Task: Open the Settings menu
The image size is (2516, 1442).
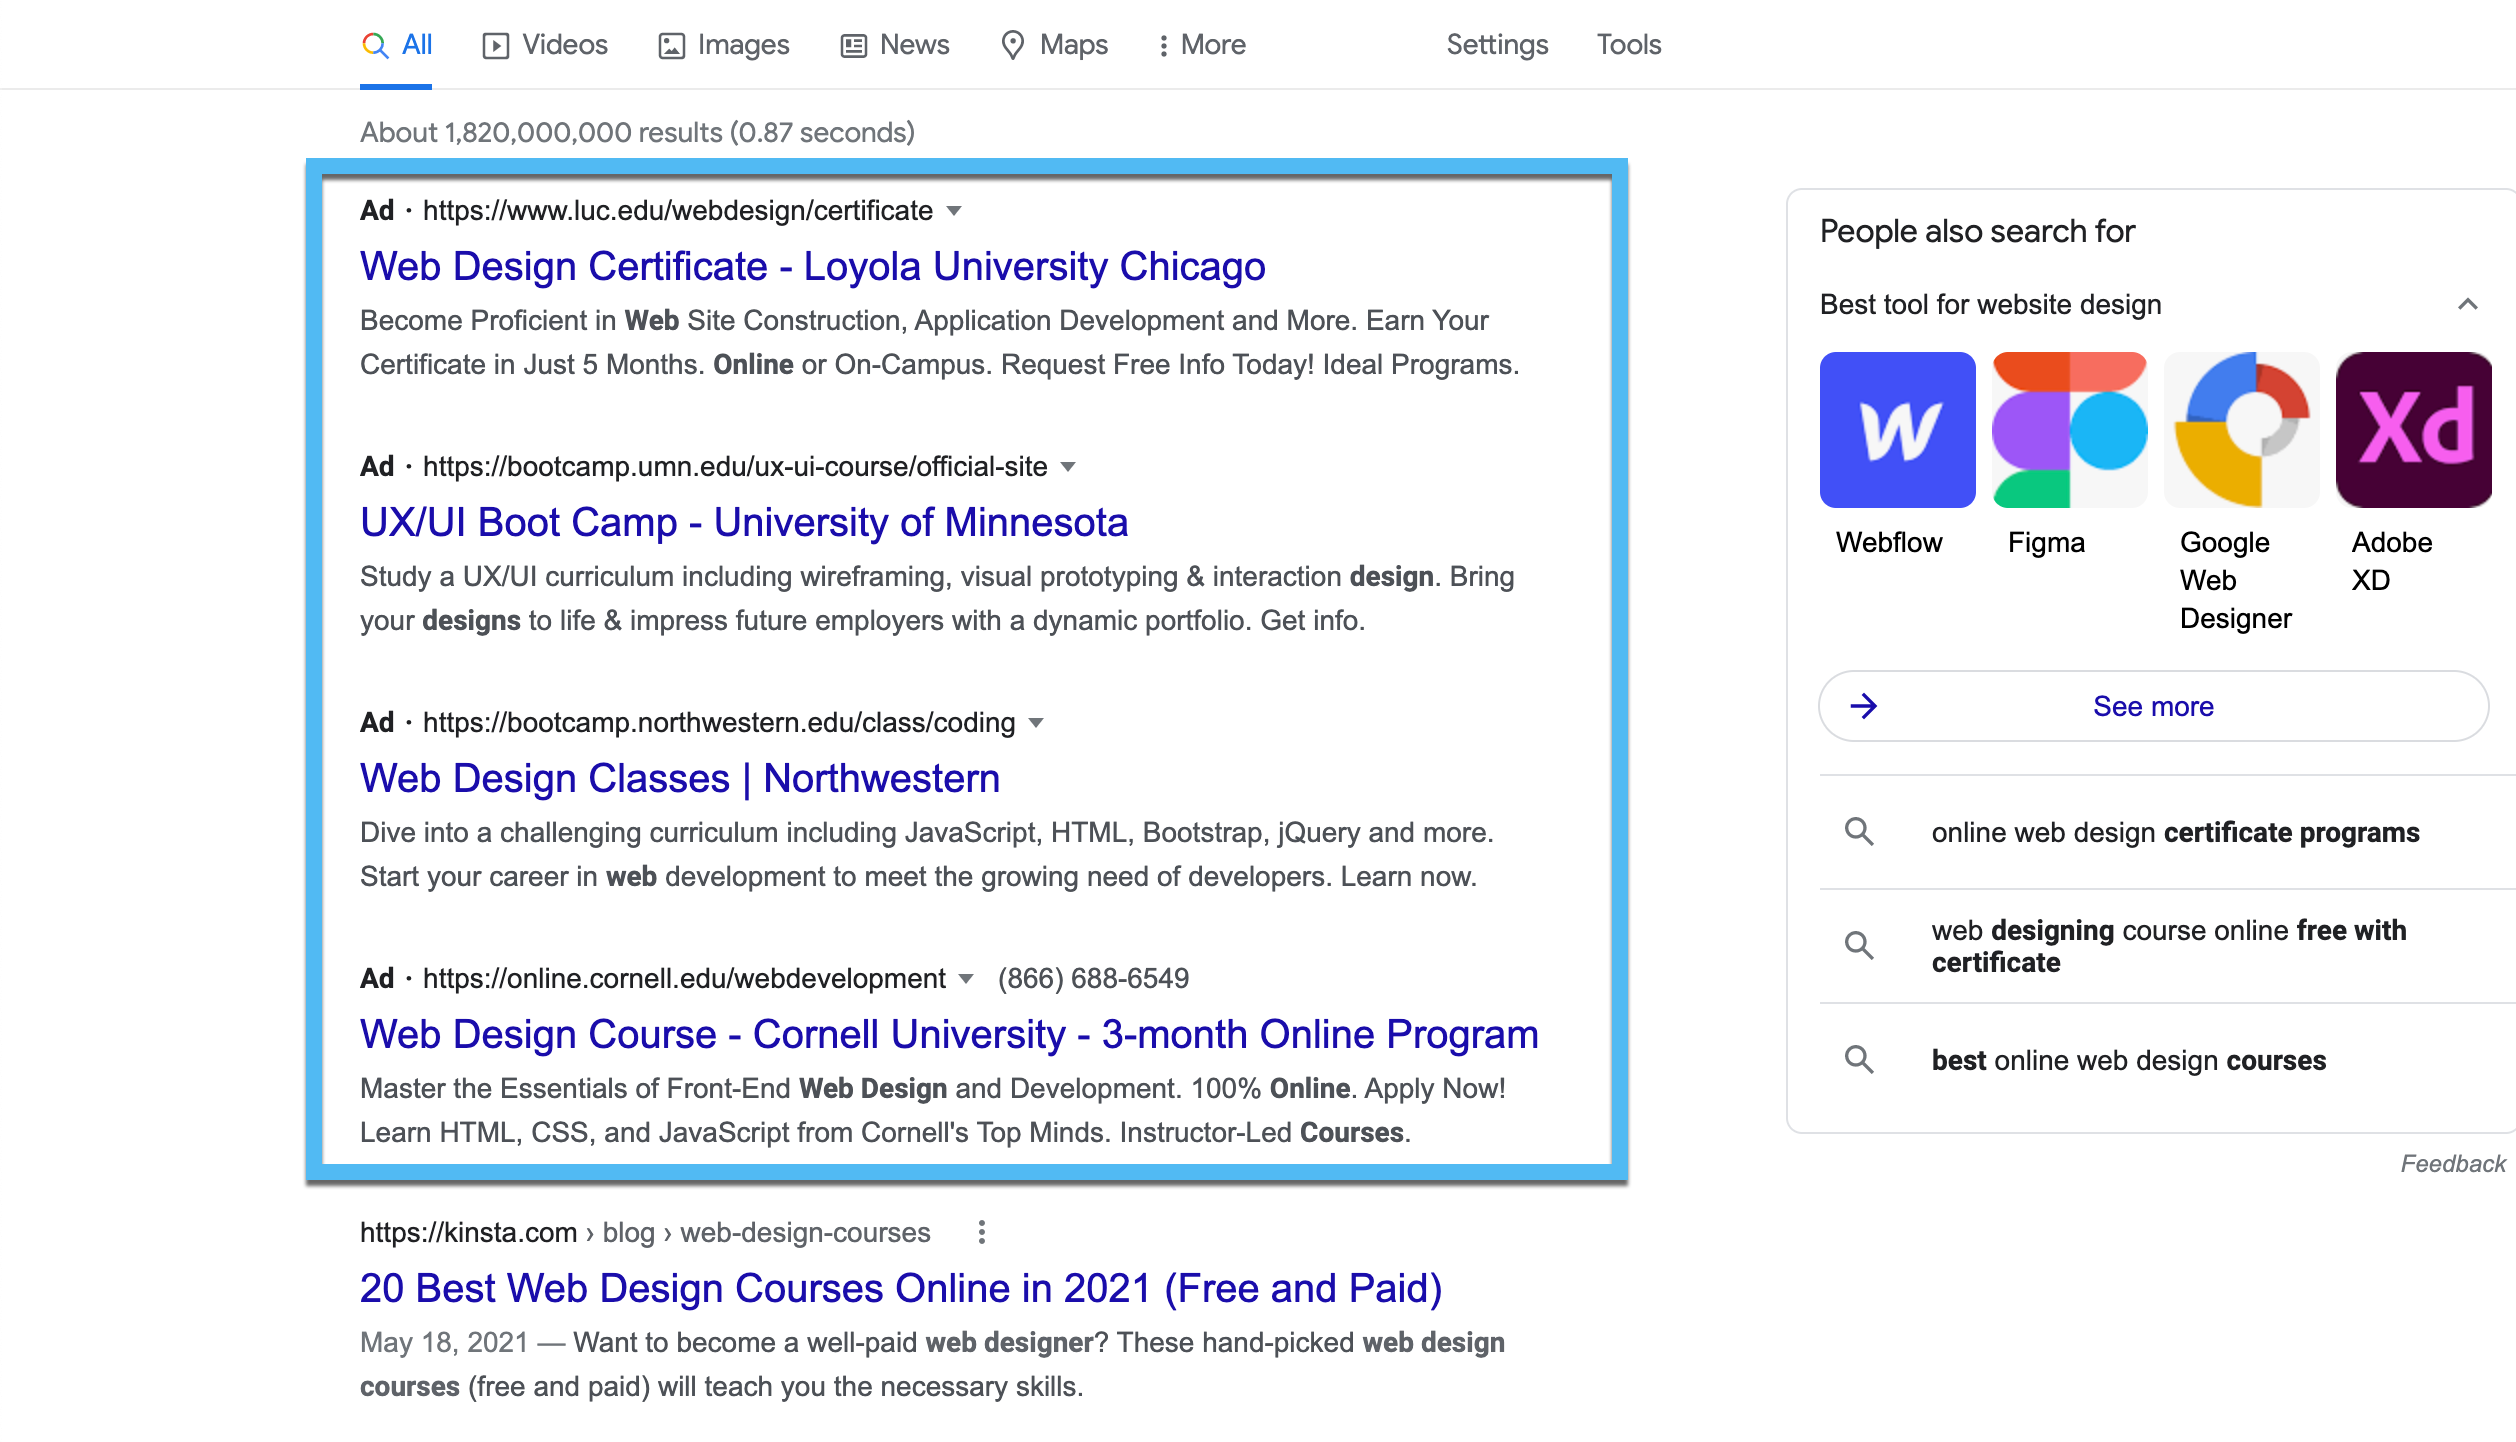Action: tap(1497, 45)
